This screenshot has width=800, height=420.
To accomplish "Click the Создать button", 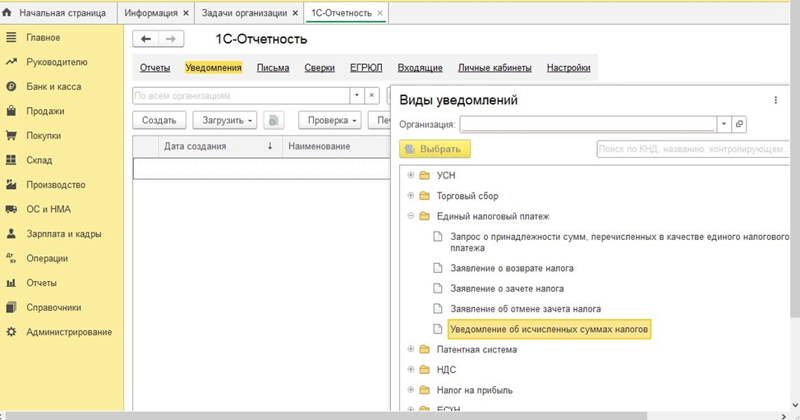I will click(x=159, y=120).
